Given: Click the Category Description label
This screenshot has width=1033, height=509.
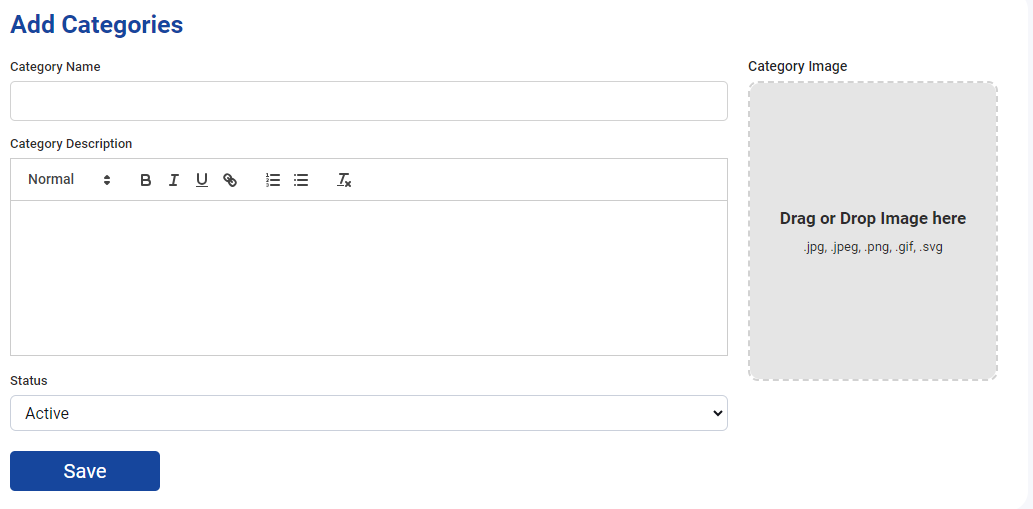Looking at the screenshot, I should tap(71, 144).
